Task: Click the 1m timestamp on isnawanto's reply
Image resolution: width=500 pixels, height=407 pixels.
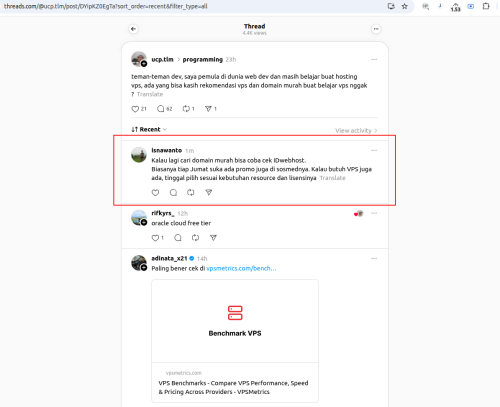Action: (x=190, y=151)
